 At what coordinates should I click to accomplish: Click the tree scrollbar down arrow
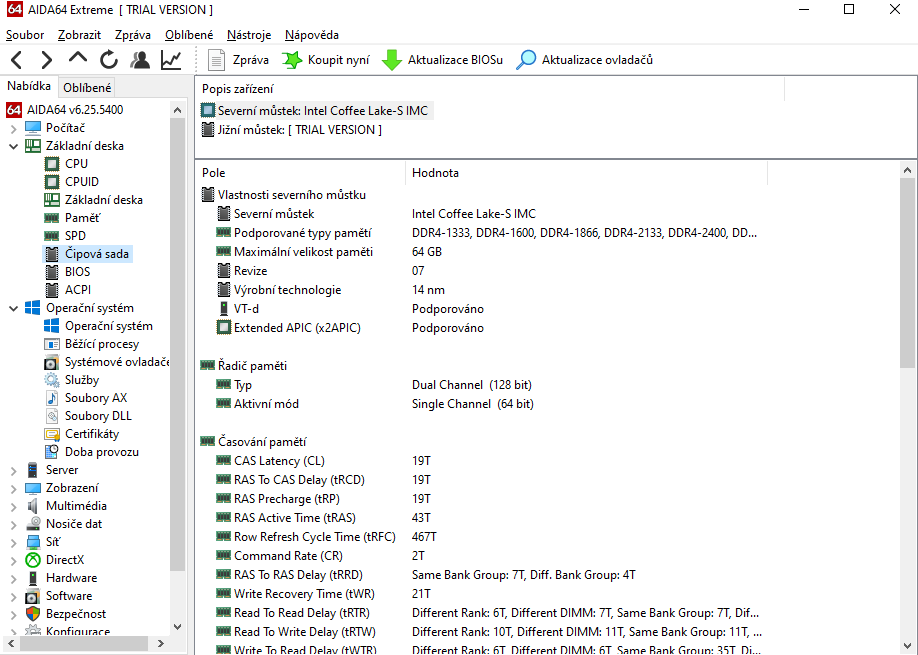[178, 627]
